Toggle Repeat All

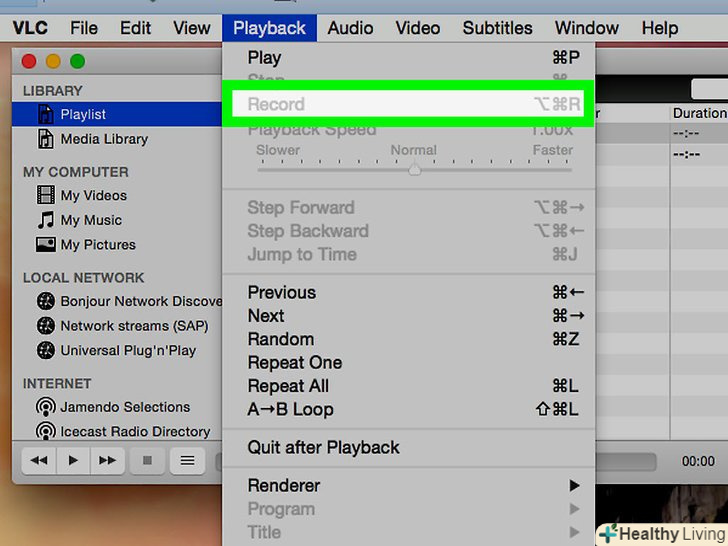click(409, 386)
